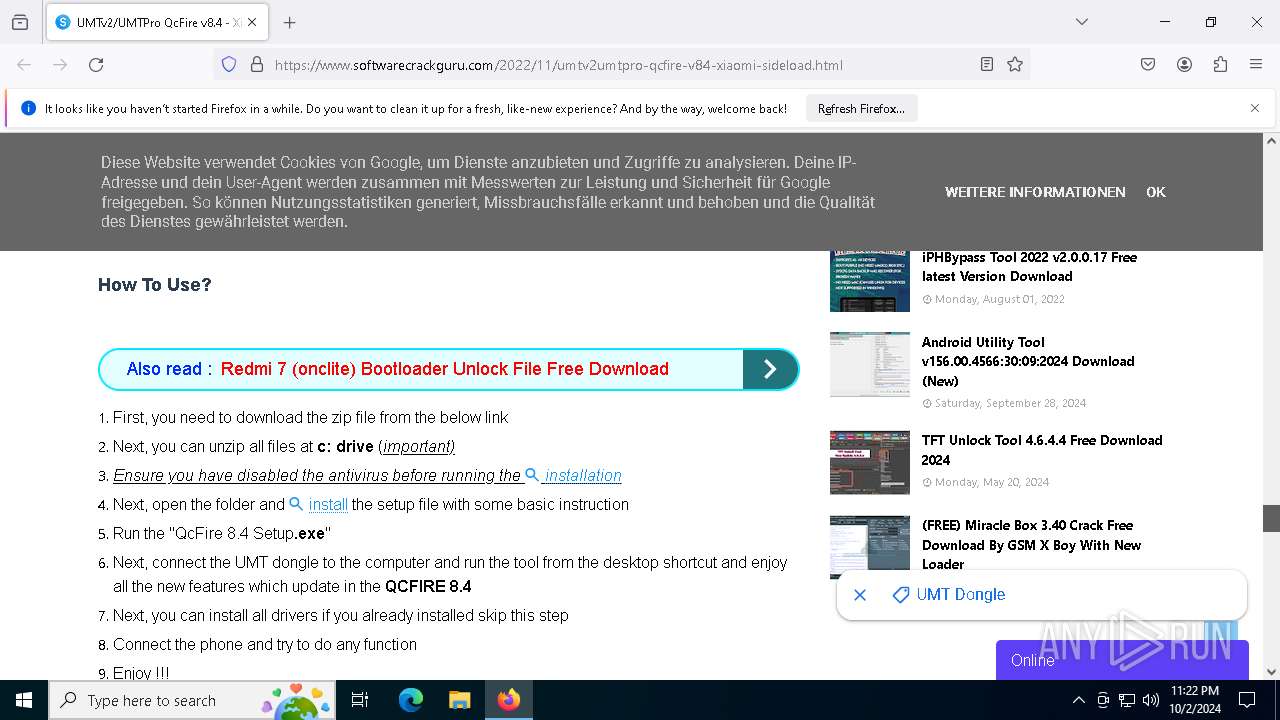This screenshot has width=1280, height=720.
Task: Open Task View on taskbar
Action: (x=360, y=700)
